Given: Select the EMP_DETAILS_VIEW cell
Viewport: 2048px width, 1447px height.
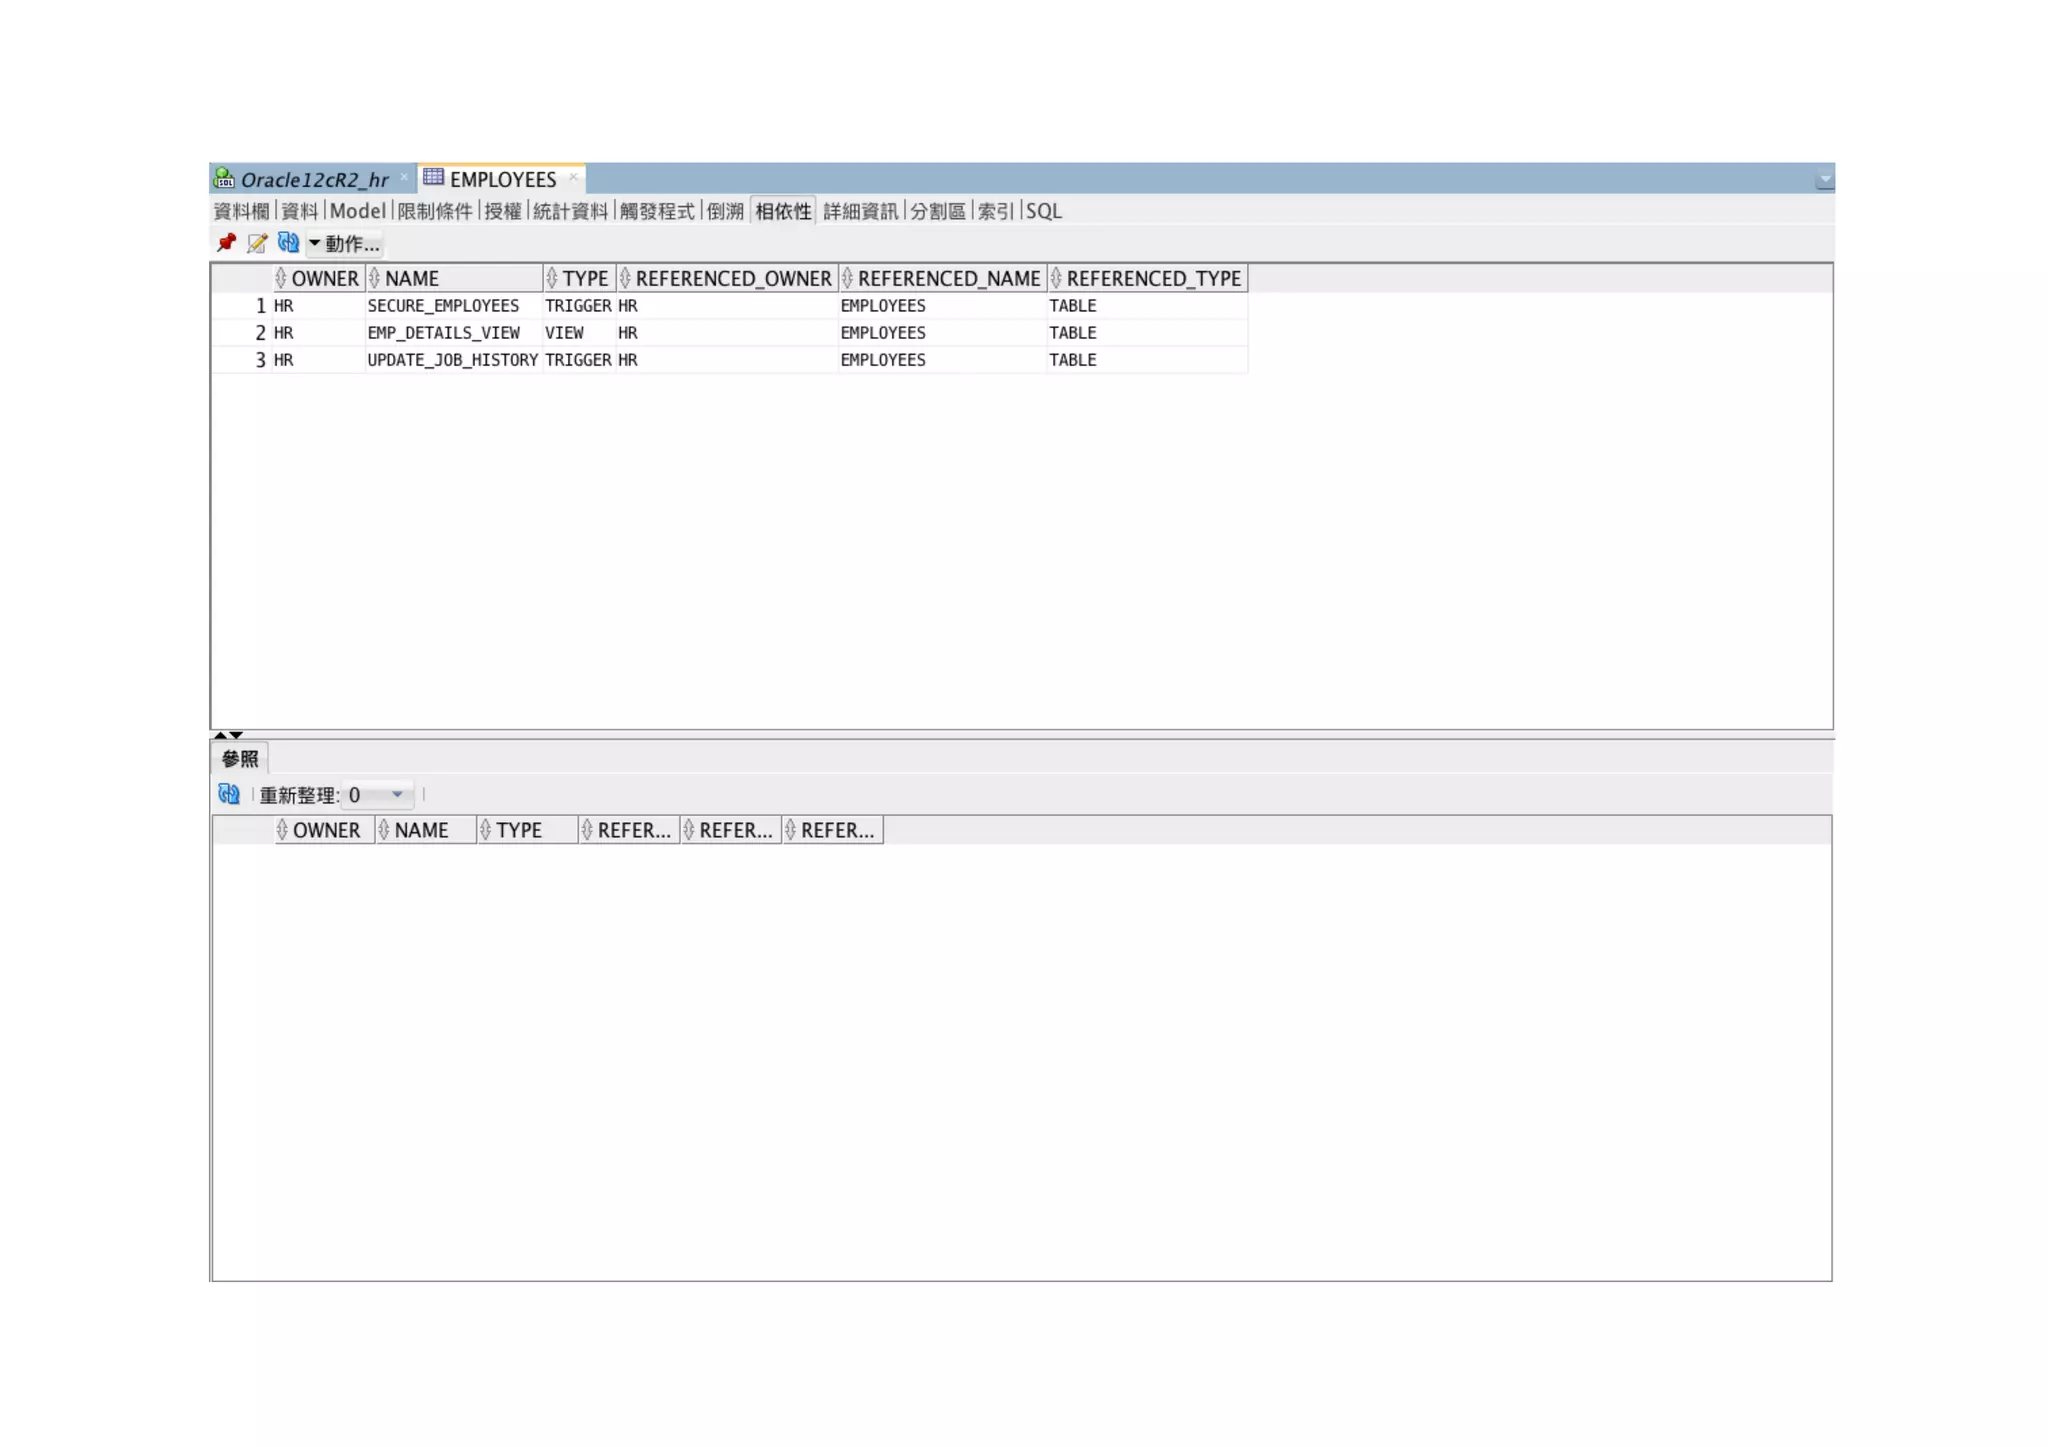Looking at the screenshot, I should point(454,333).
